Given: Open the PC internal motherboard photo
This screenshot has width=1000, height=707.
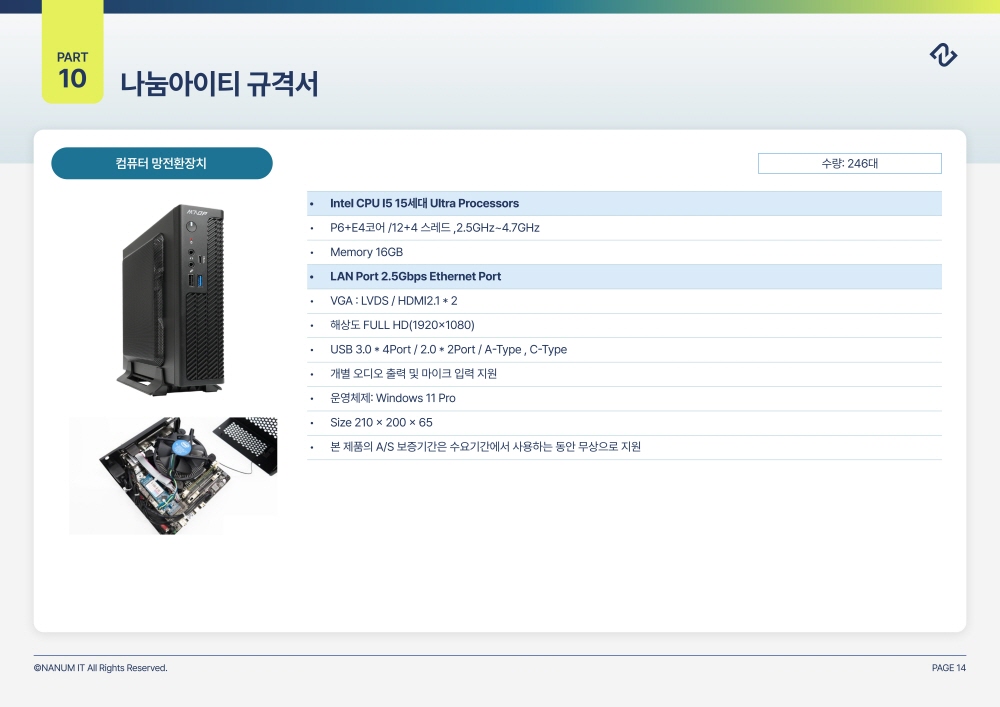Looking at the screenshot, I should click(x=173, y=475).
